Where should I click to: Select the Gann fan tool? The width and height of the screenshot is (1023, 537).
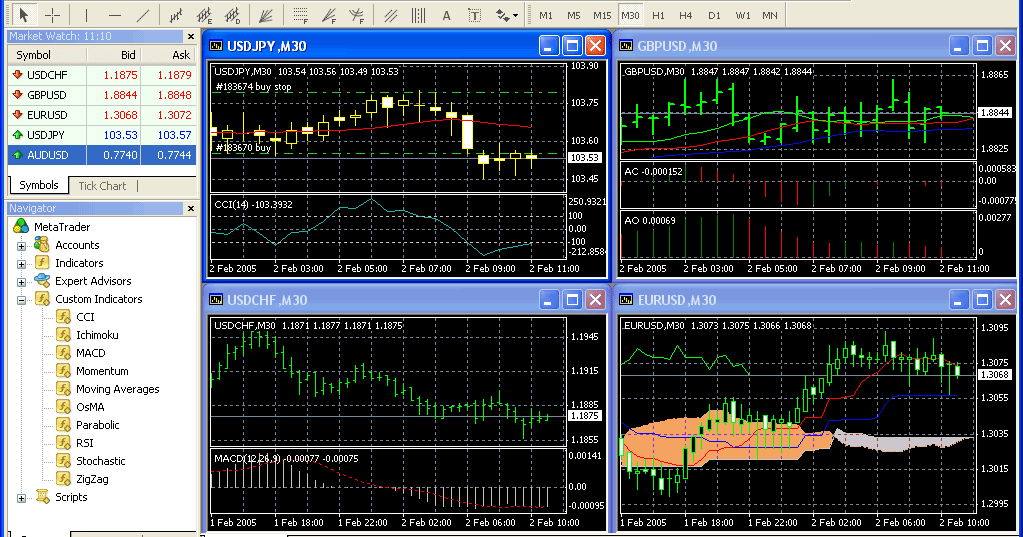coord(265,15)
